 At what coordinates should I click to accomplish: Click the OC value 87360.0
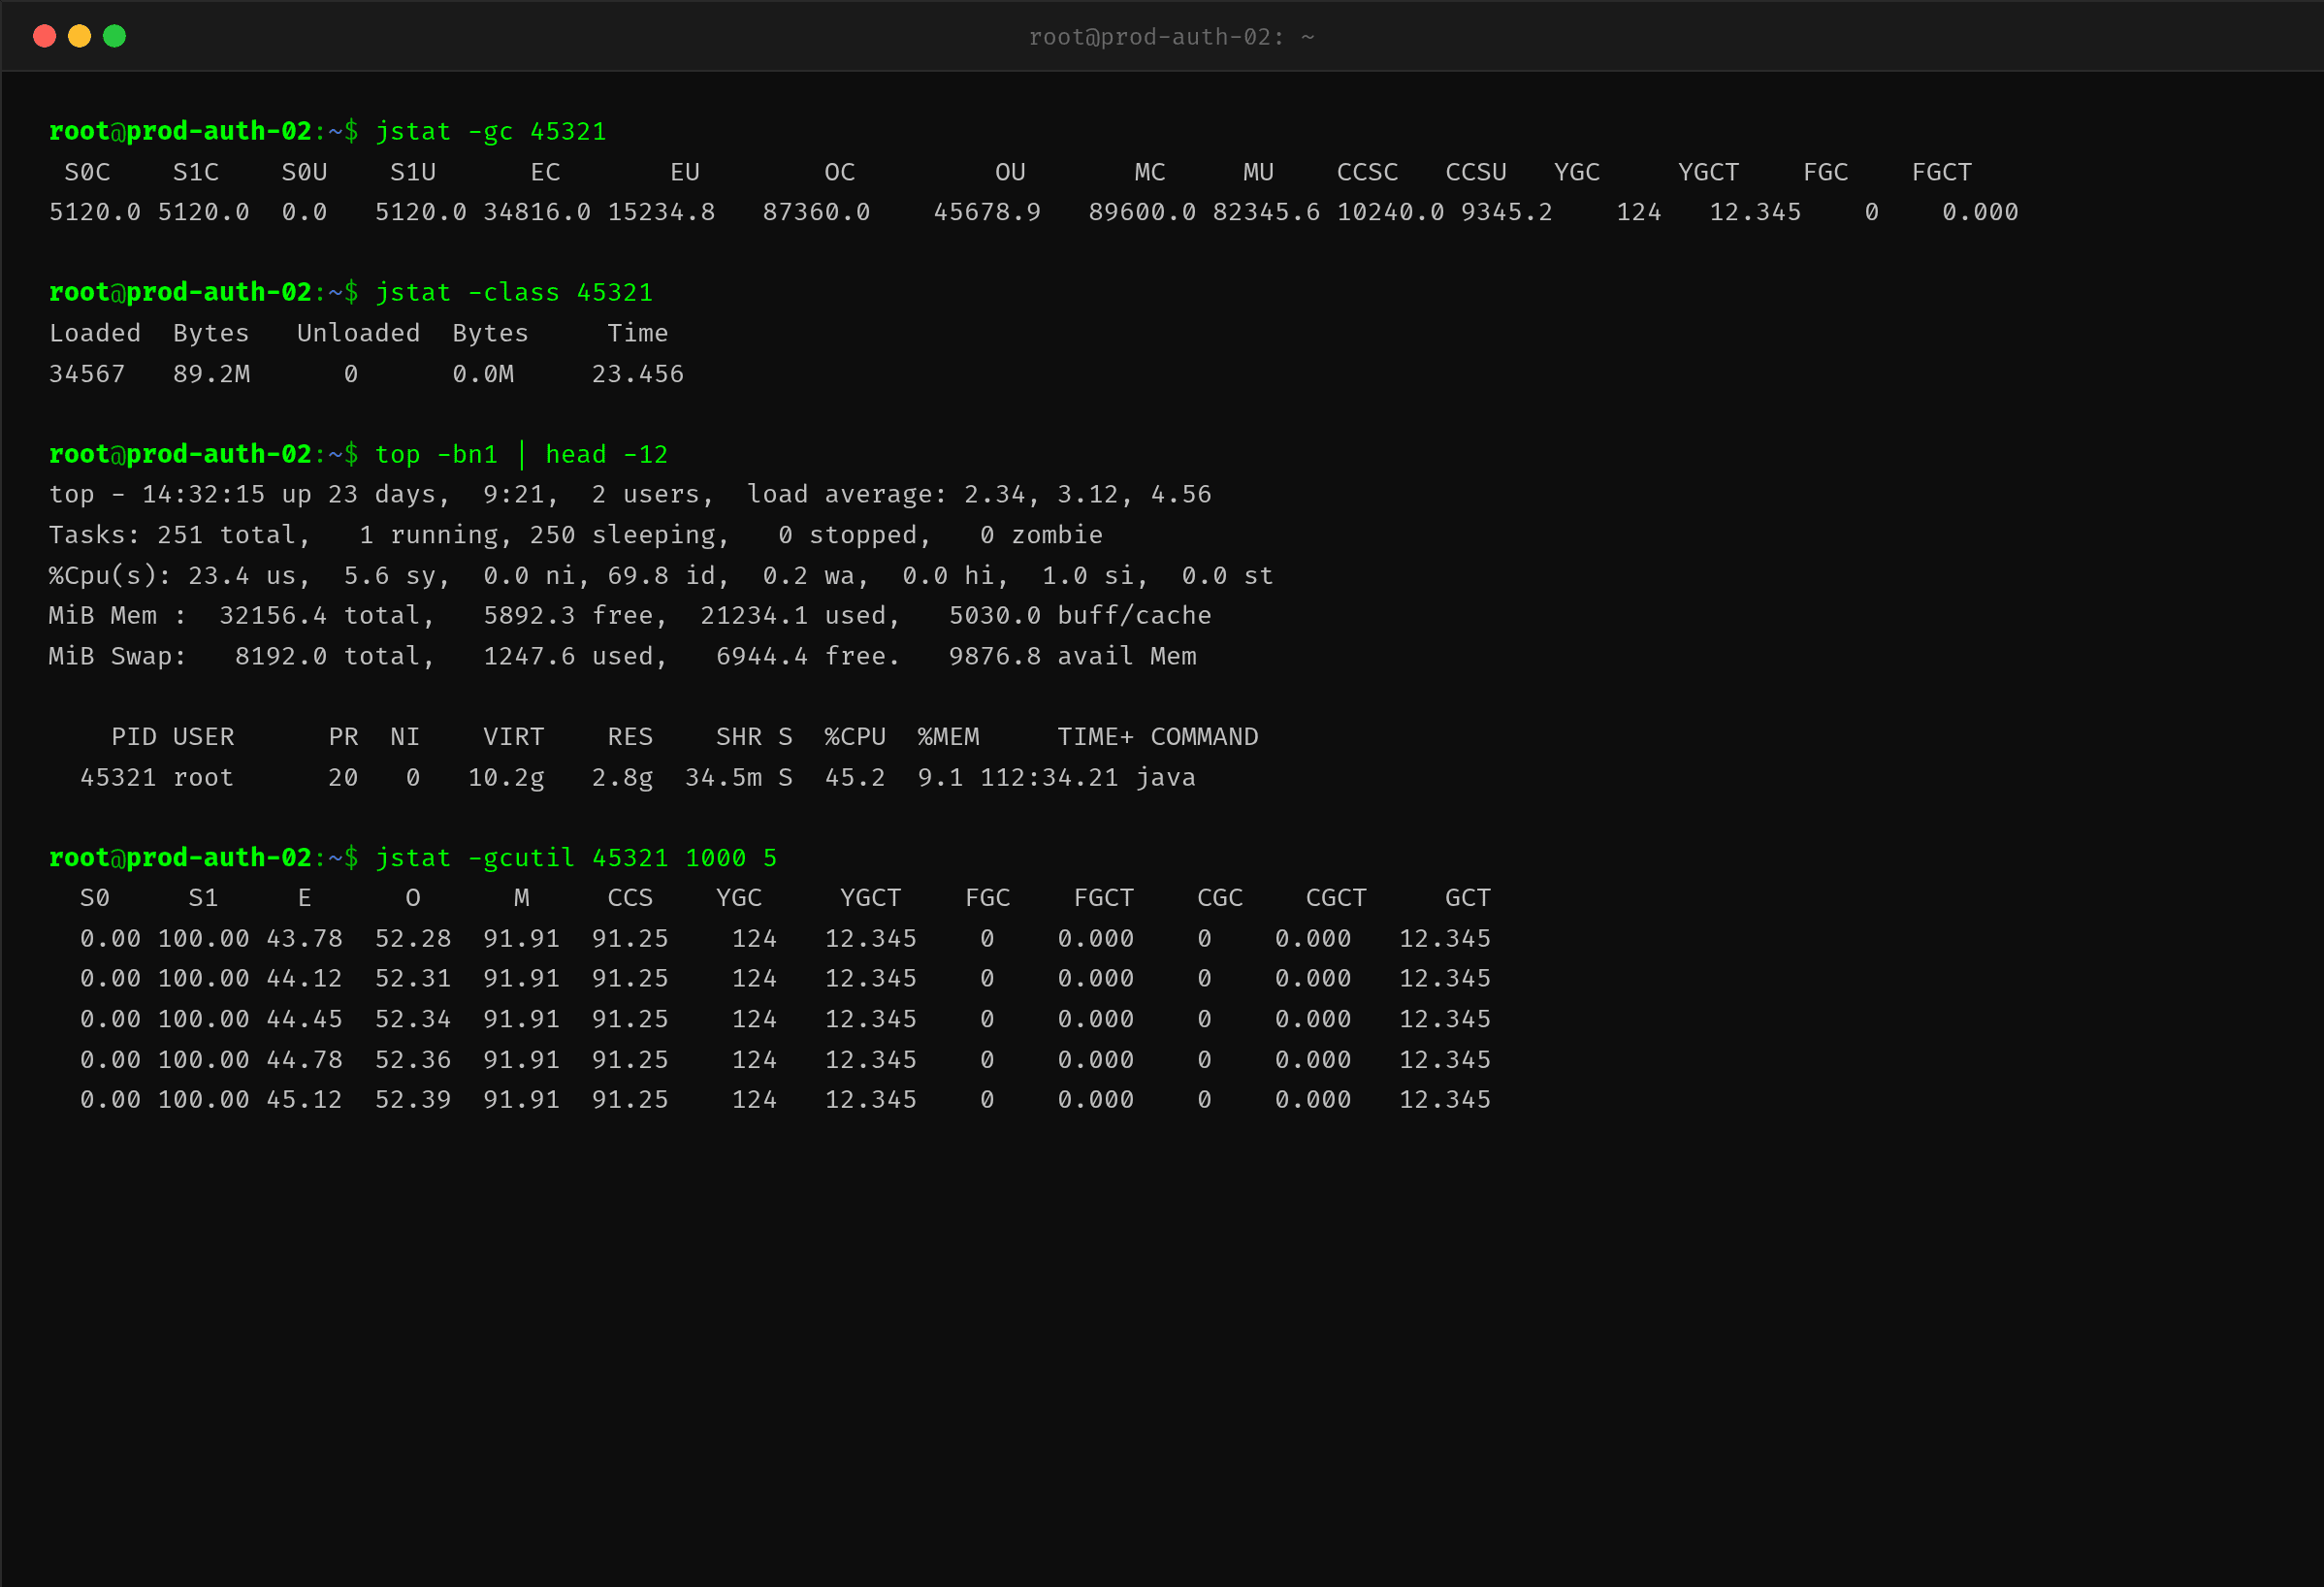(x=816, y=212)
